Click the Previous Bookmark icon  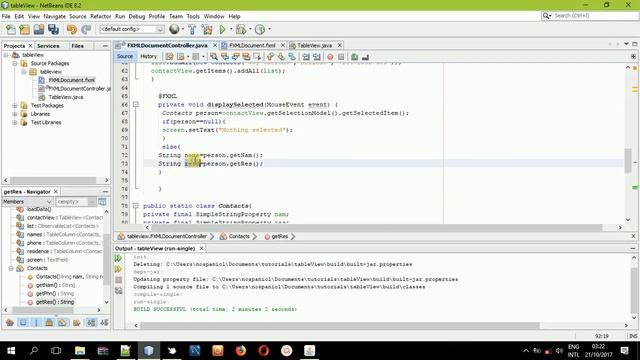coord(270,57)
